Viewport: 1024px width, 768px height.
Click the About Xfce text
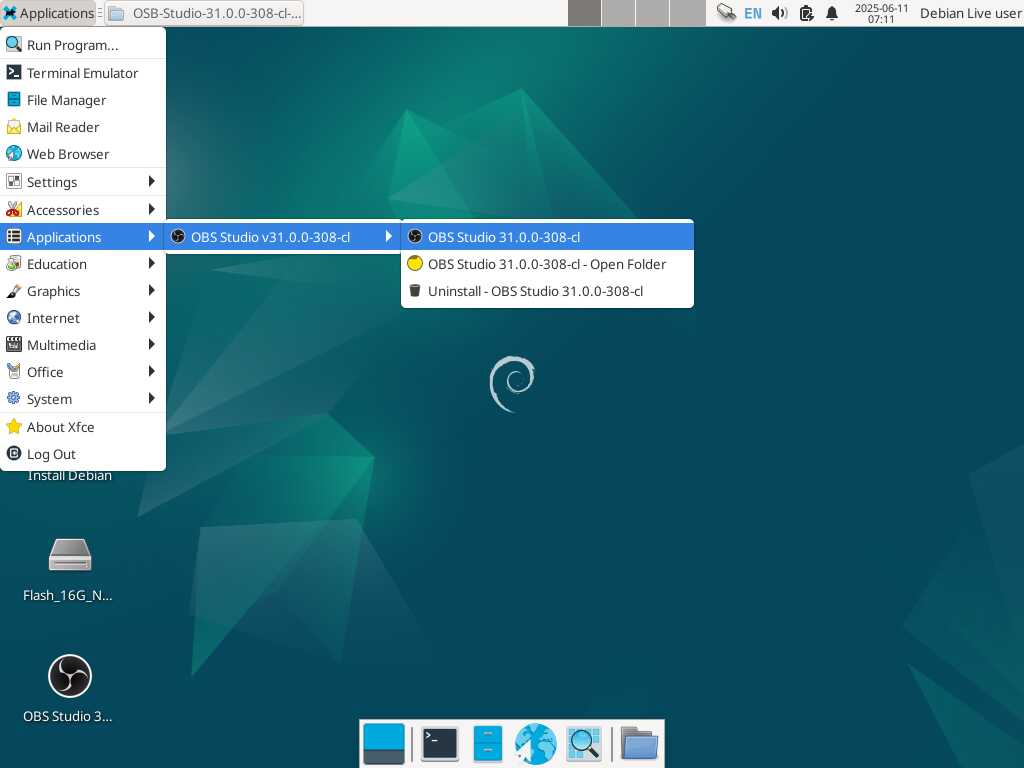60,427
